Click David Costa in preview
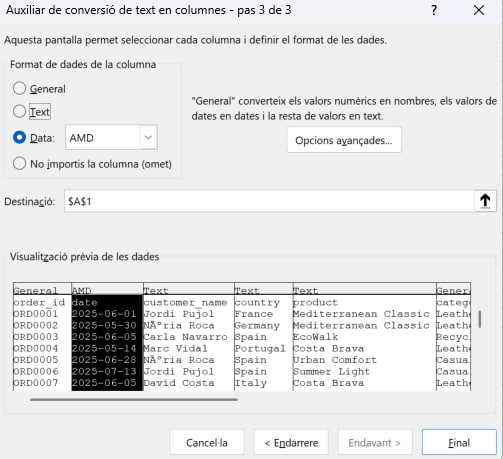Viewport: 503px width, 459px height. point(179,383)
